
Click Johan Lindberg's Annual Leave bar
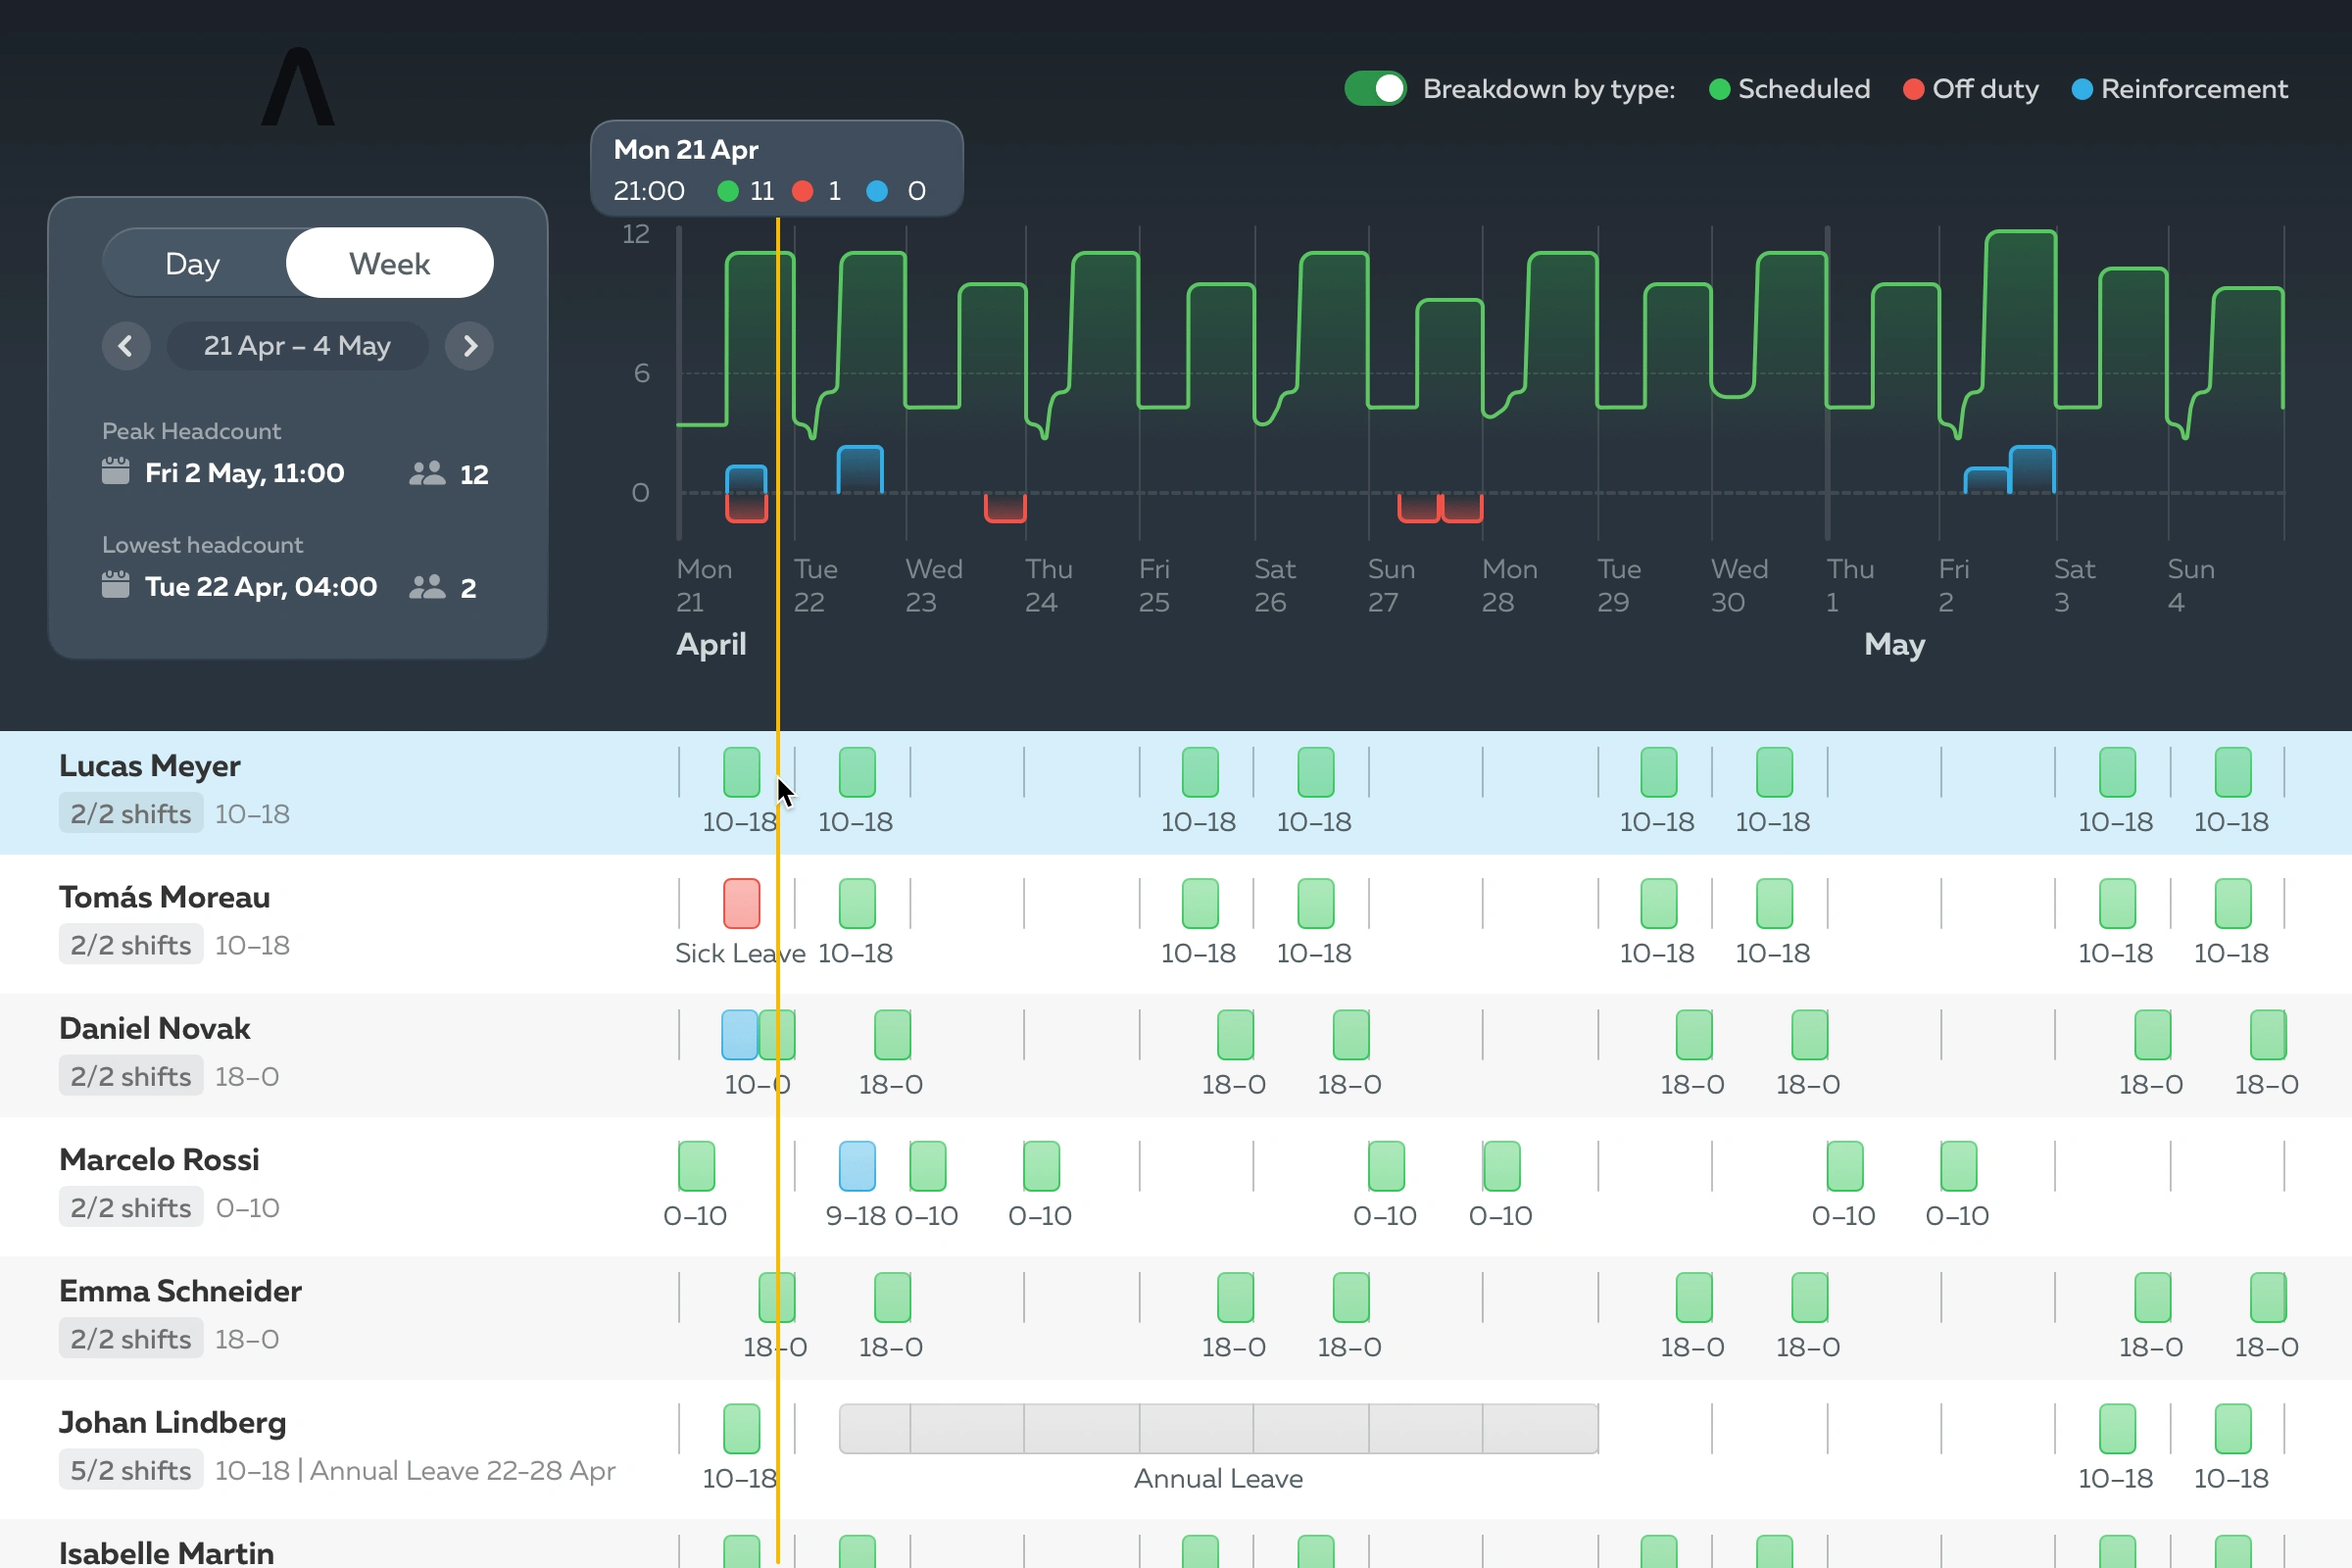(1218, 1428)
